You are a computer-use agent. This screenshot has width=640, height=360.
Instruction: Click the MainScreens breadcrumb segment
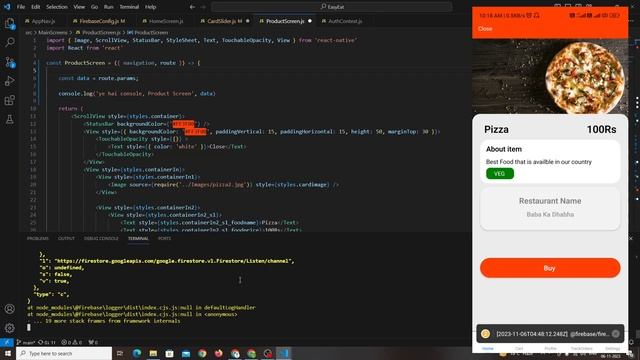(x=53, y=32)
